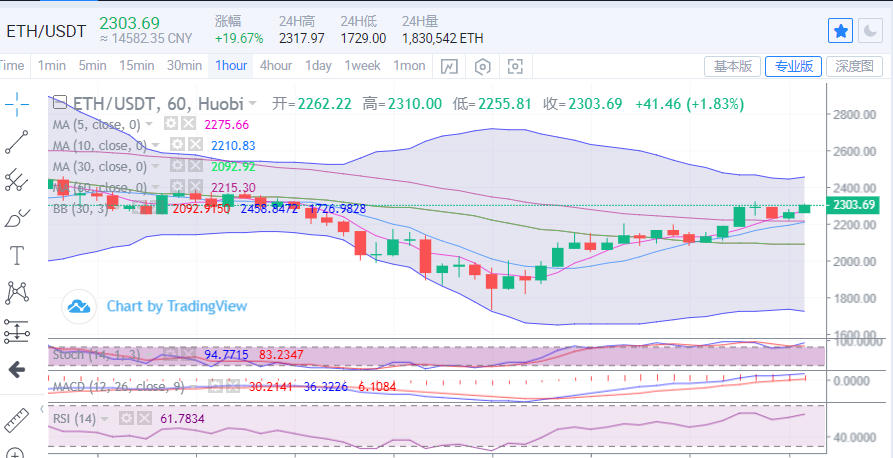Switch to 15min interval

[137, 66]
